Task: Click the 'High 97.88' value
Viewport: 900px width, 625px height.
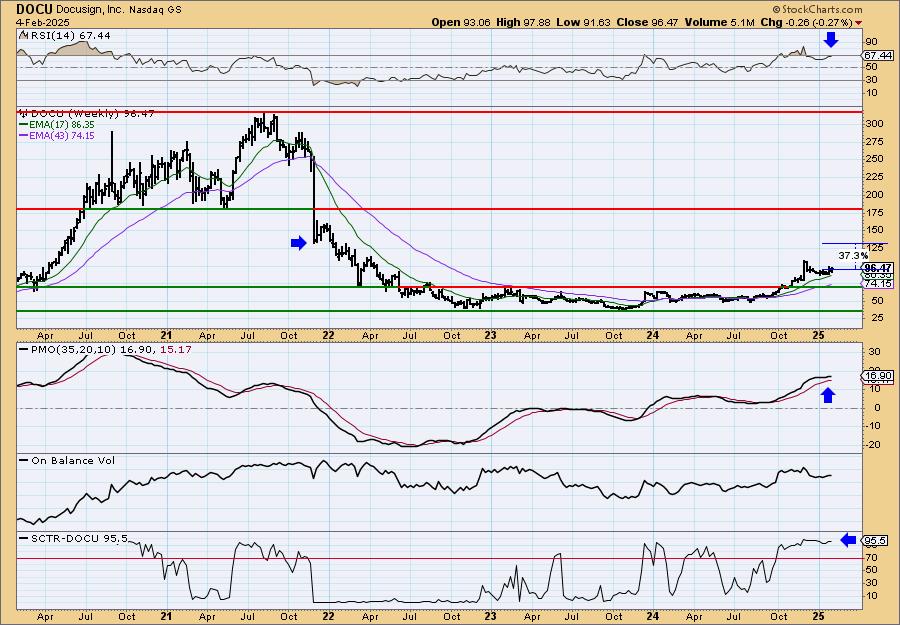Action: coord(523,22)
